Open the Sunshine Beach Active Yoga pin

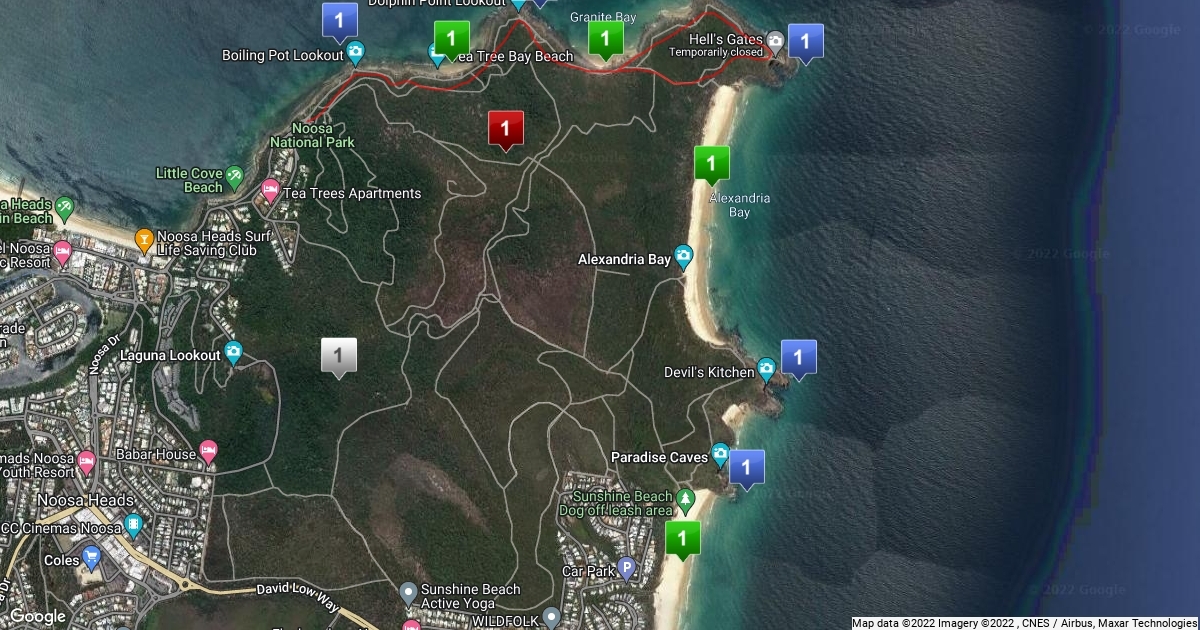tap(408, 593)
